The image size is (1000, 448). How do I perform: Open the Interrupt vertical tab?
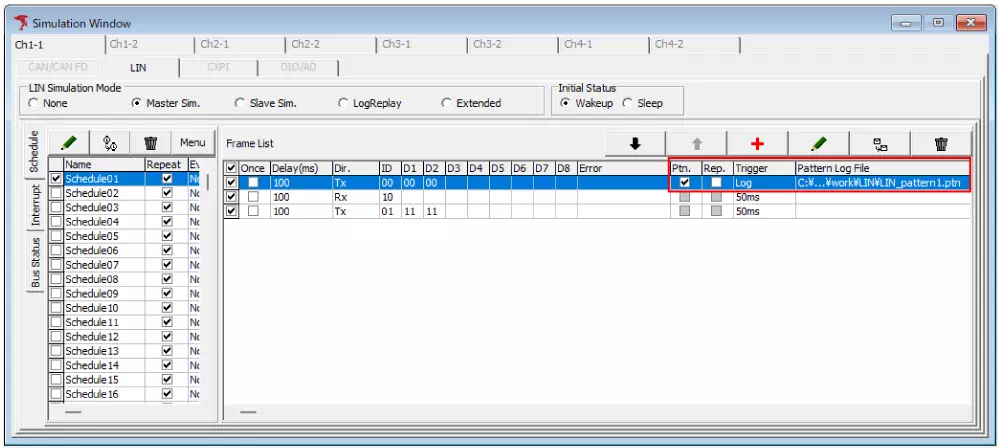click(35, 205)
